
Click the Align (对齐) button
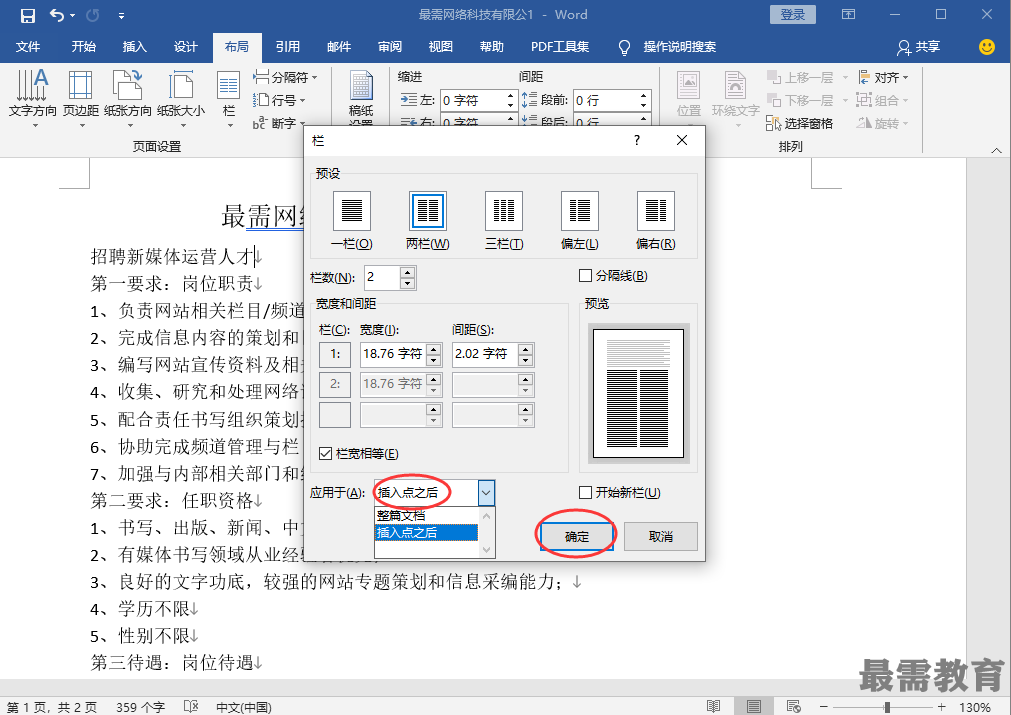883,77
